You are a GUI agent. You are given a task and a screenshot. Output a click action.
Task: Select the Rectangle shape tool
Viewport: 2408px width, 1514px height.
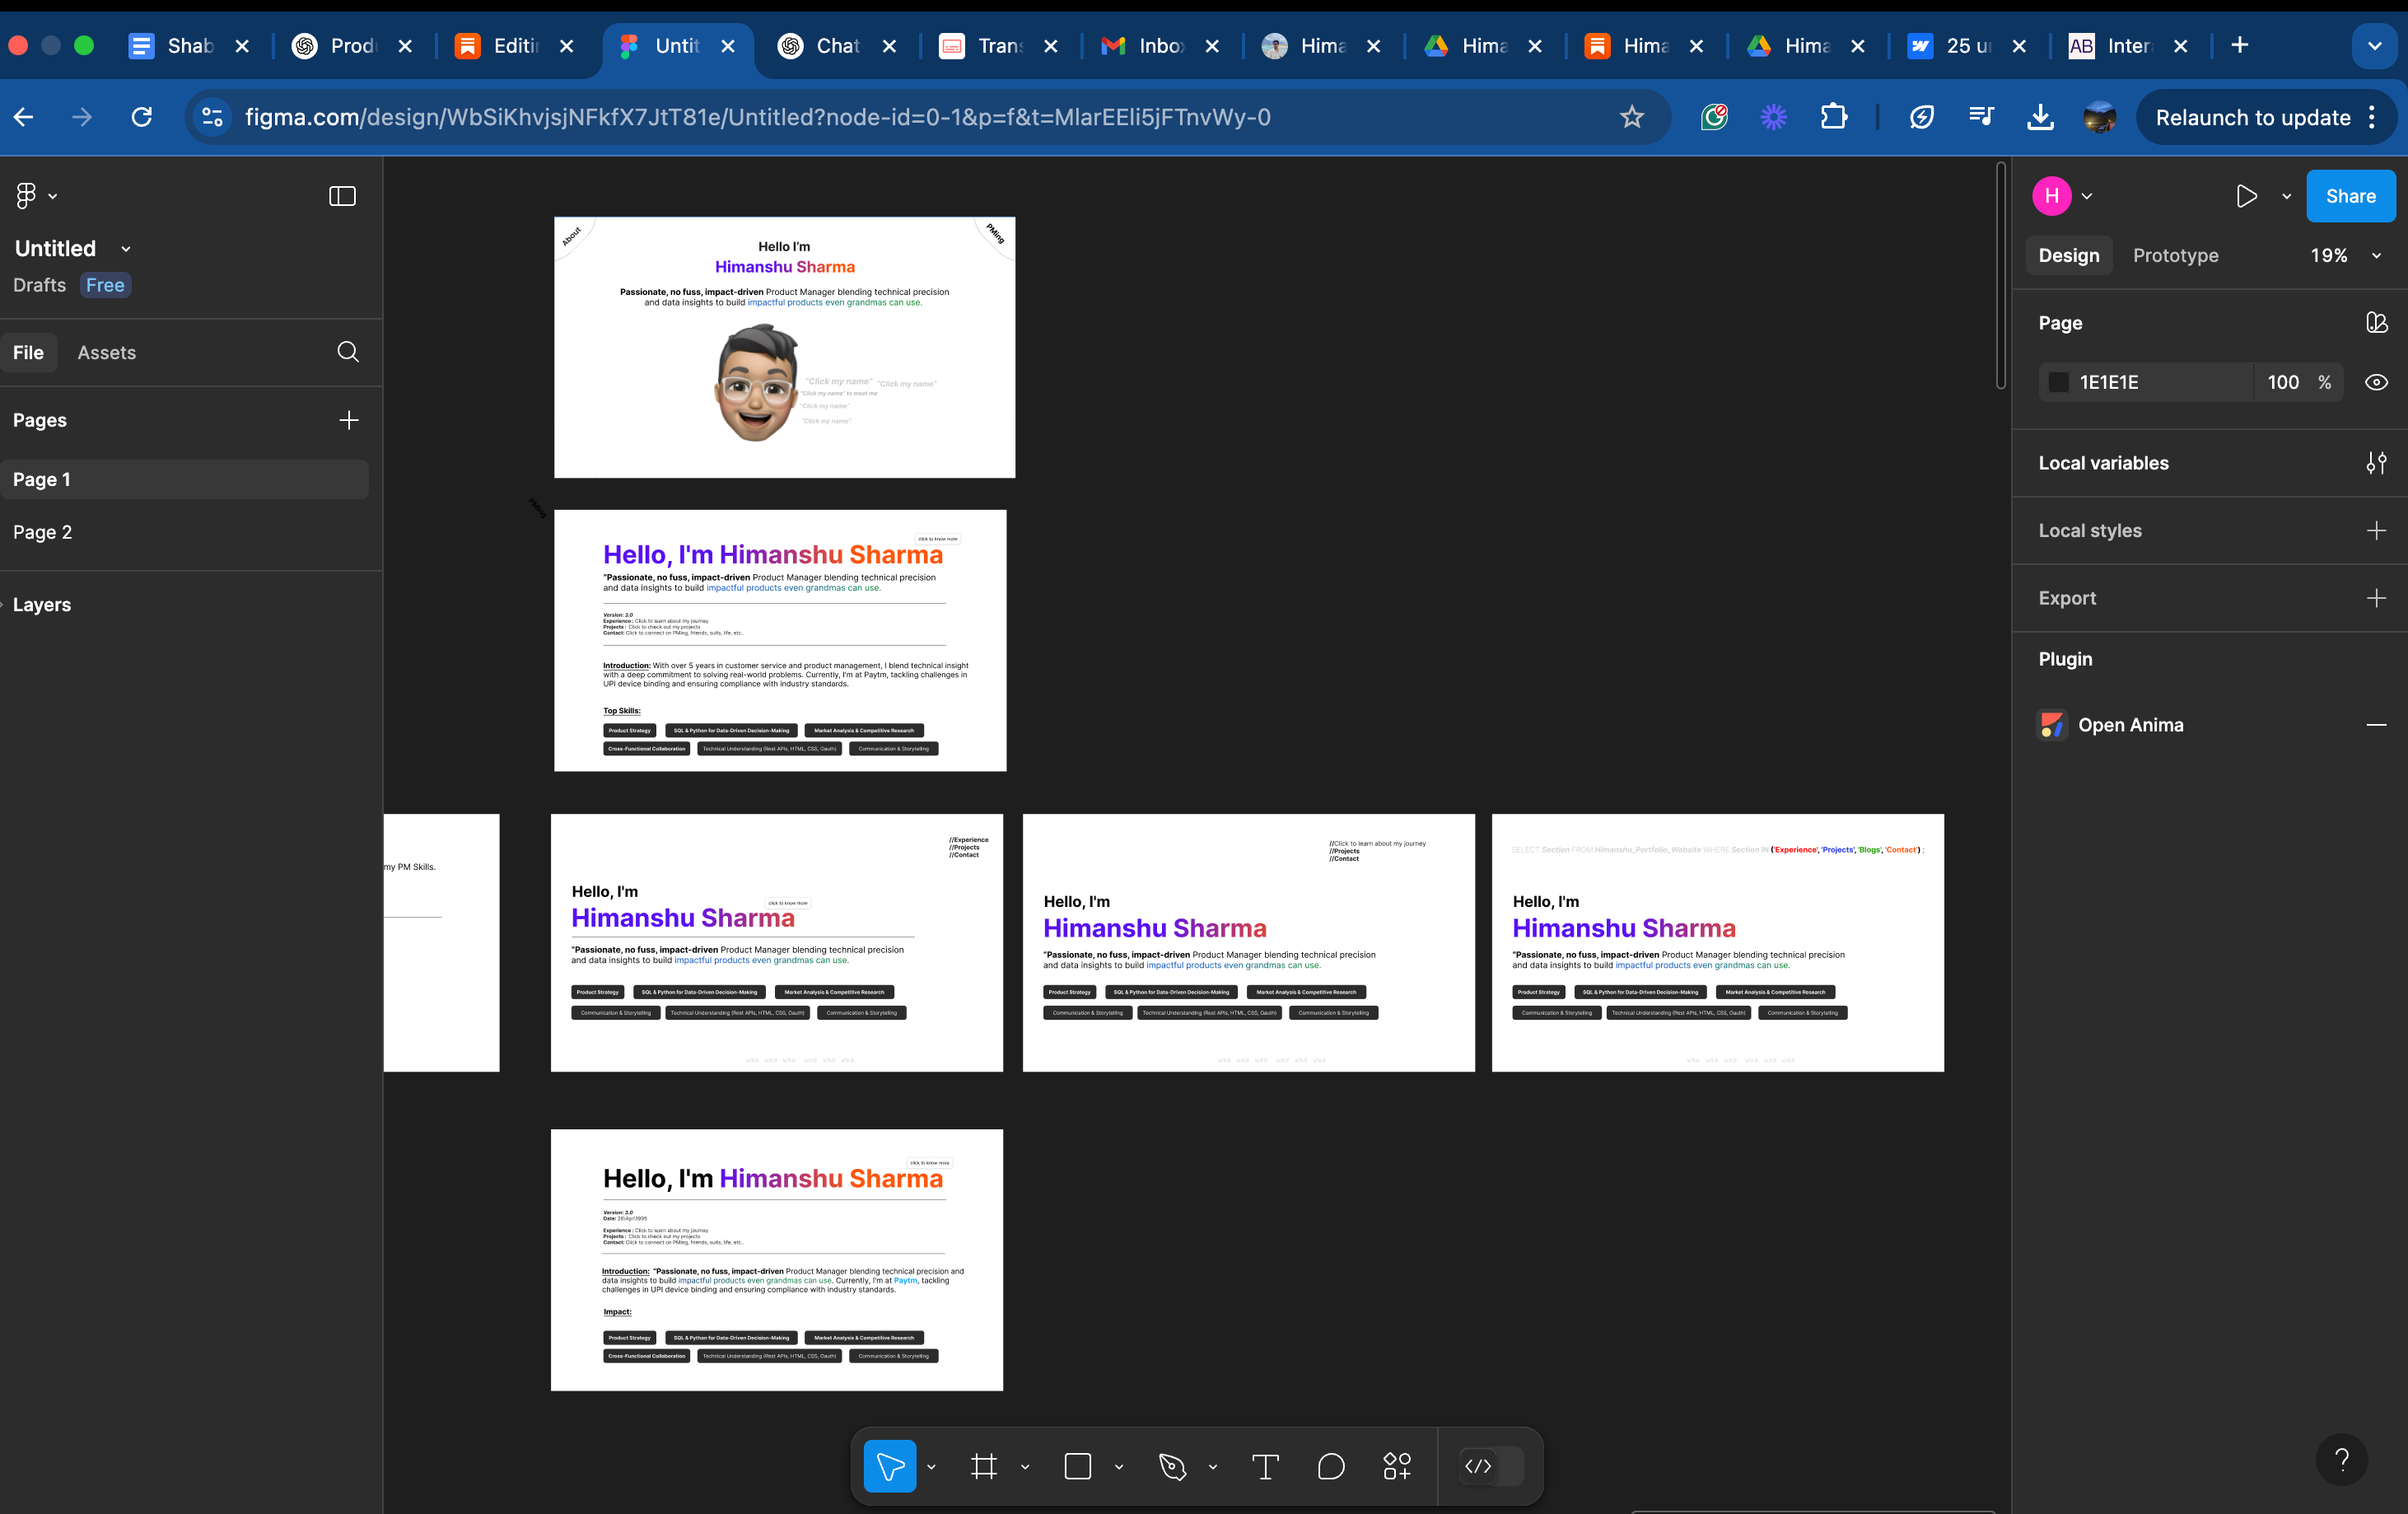pos(1078,1467)
